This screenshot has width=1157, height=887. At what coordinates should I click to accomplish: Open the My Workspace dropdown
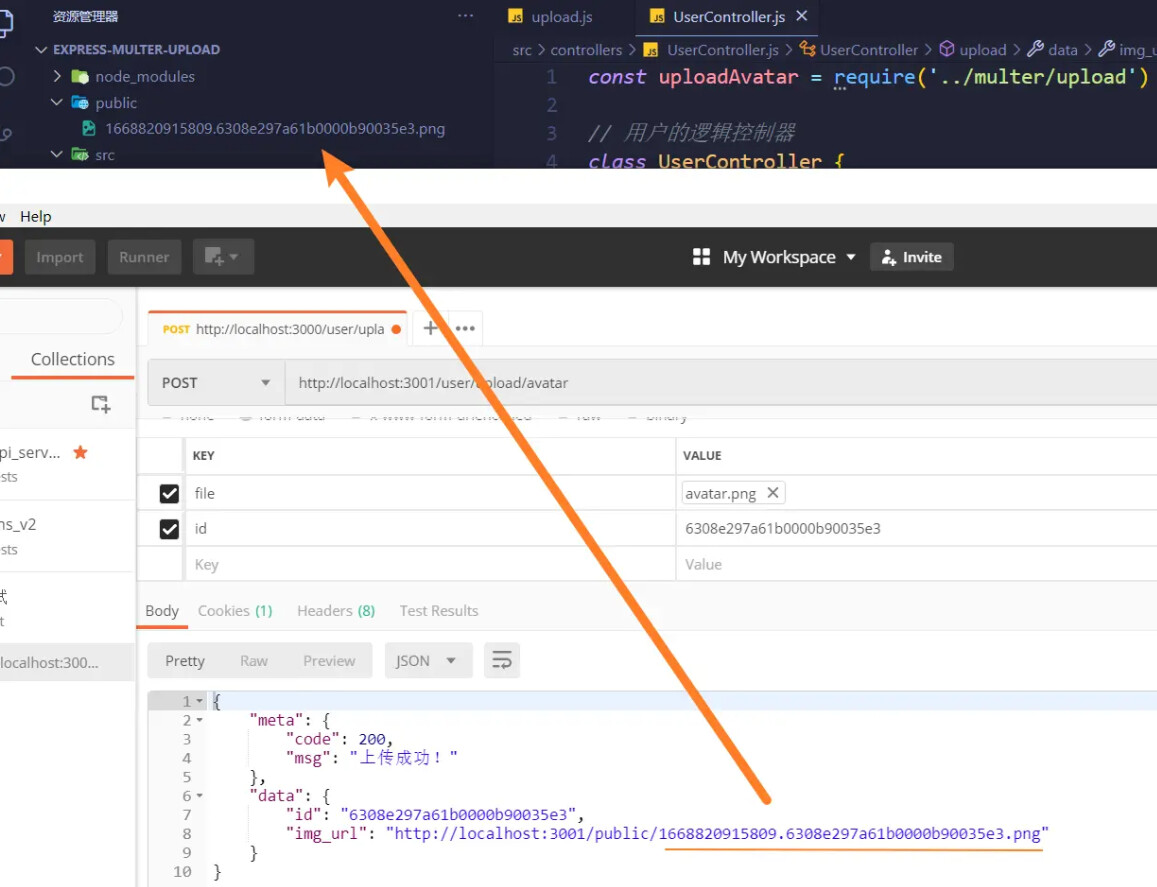(x=789, y=257)
